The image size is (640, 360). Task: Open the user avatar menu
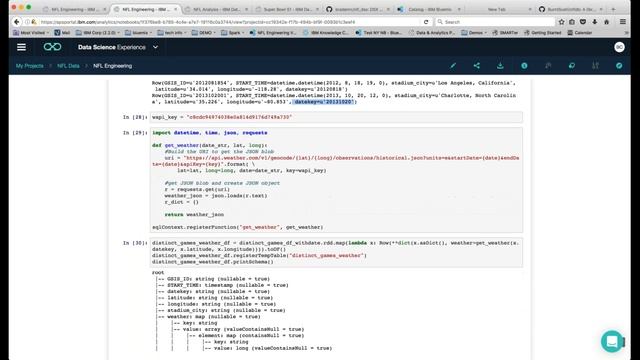619,47
